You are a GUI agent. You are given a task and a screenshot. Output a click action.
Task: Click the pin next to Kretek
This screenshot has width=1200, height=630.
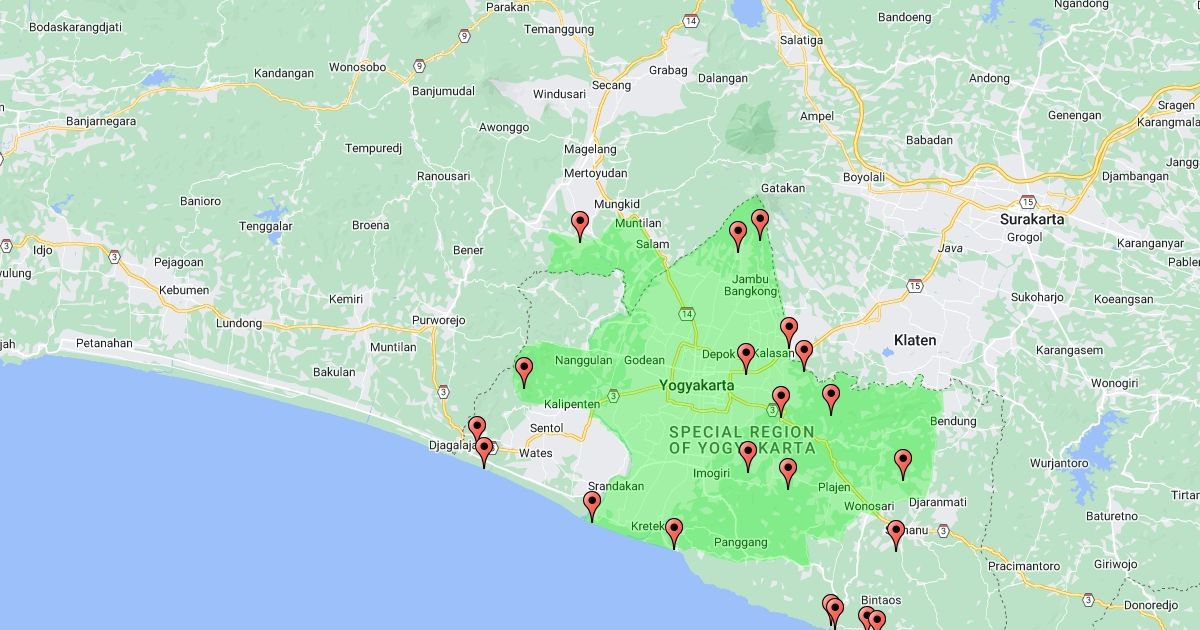[674, 531]
